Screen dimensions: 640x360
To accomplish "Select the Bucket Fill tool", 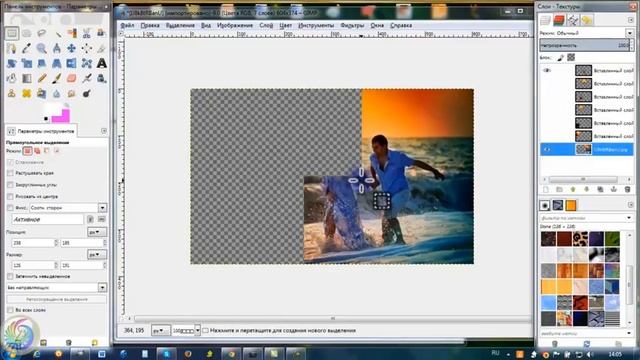I will point(12,78).
